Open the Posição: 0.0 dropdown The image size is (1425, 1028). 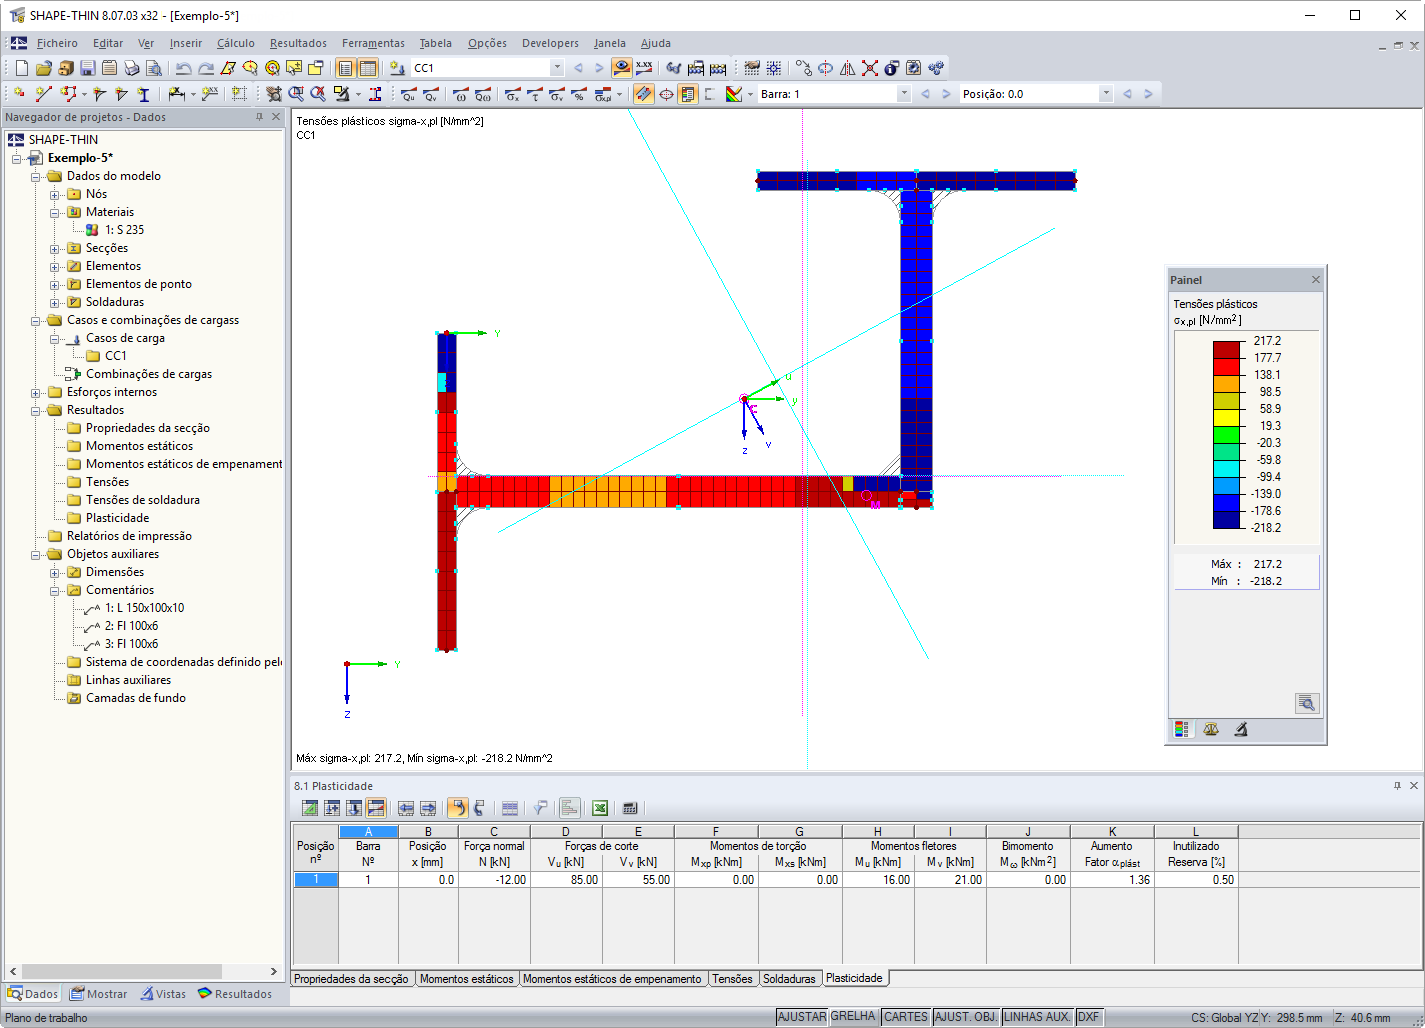[1105, 94]
